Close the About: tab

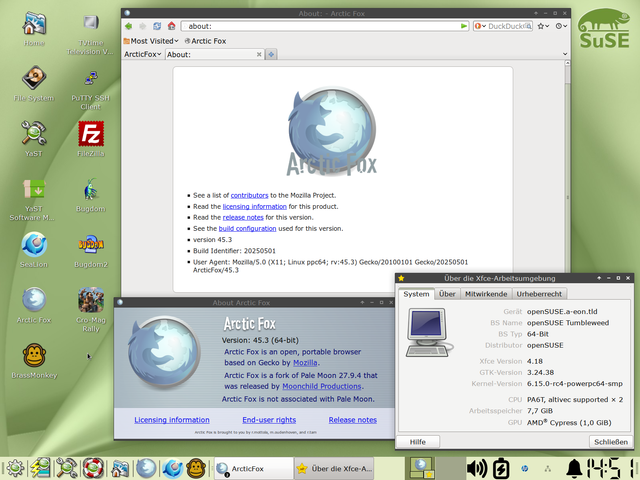pyautogui.click(x=259, y=54)
